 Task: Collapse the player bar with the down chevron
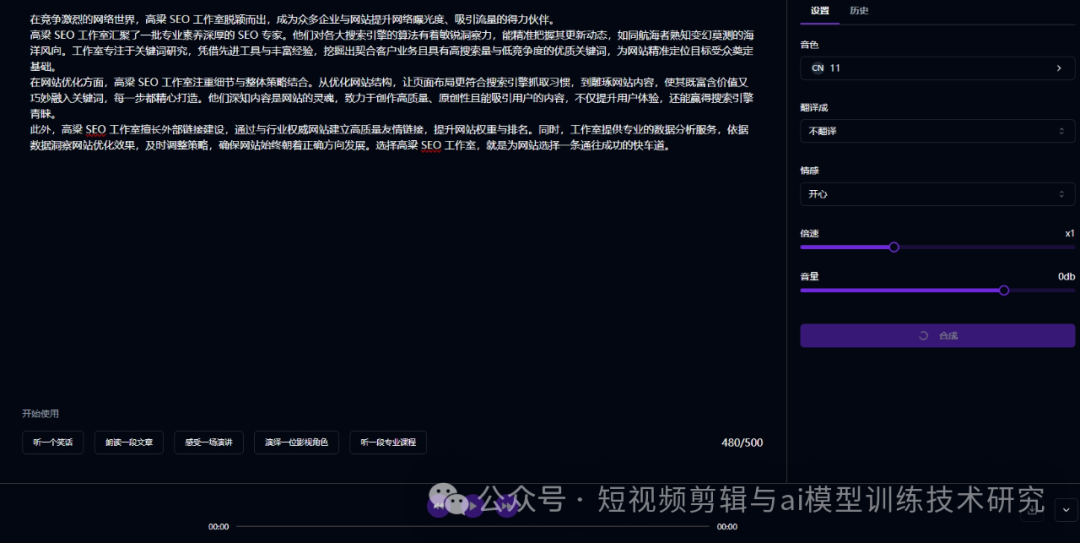(x=1066, y=510)
